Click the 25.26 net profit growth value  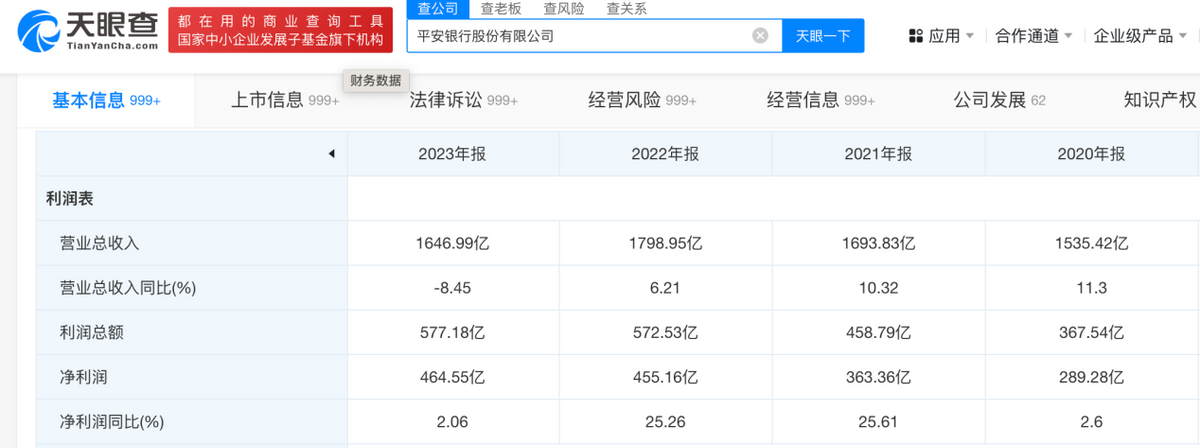pos(666,422)
